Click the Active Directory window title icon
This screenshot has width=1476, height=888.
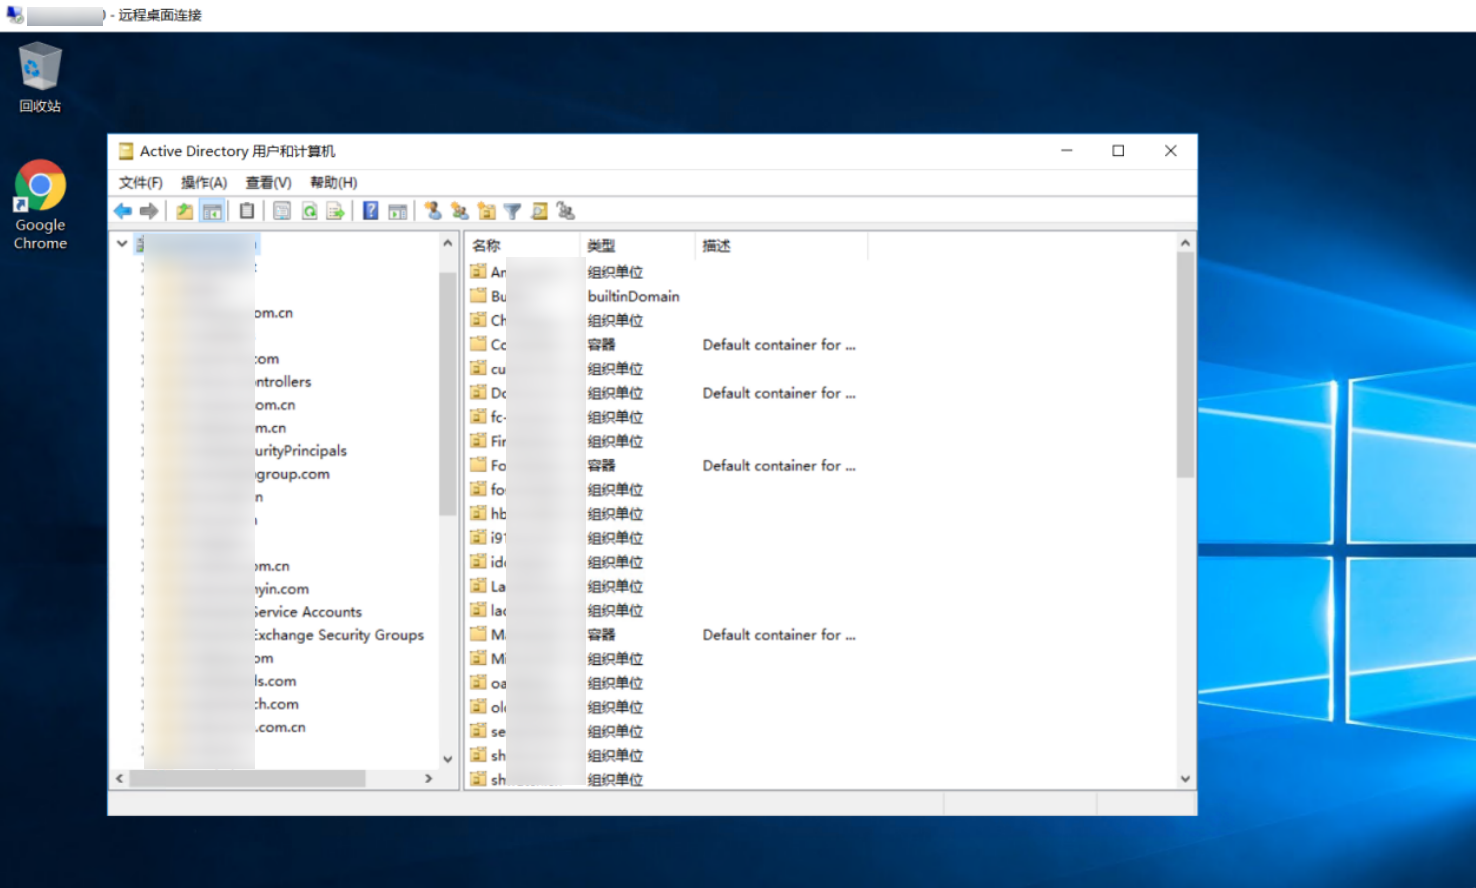point(126,151)
